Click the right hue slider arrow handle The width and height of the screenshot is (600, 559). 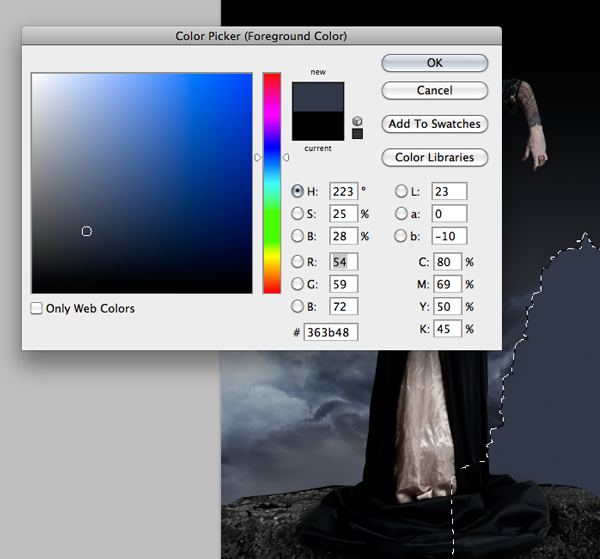286,157
